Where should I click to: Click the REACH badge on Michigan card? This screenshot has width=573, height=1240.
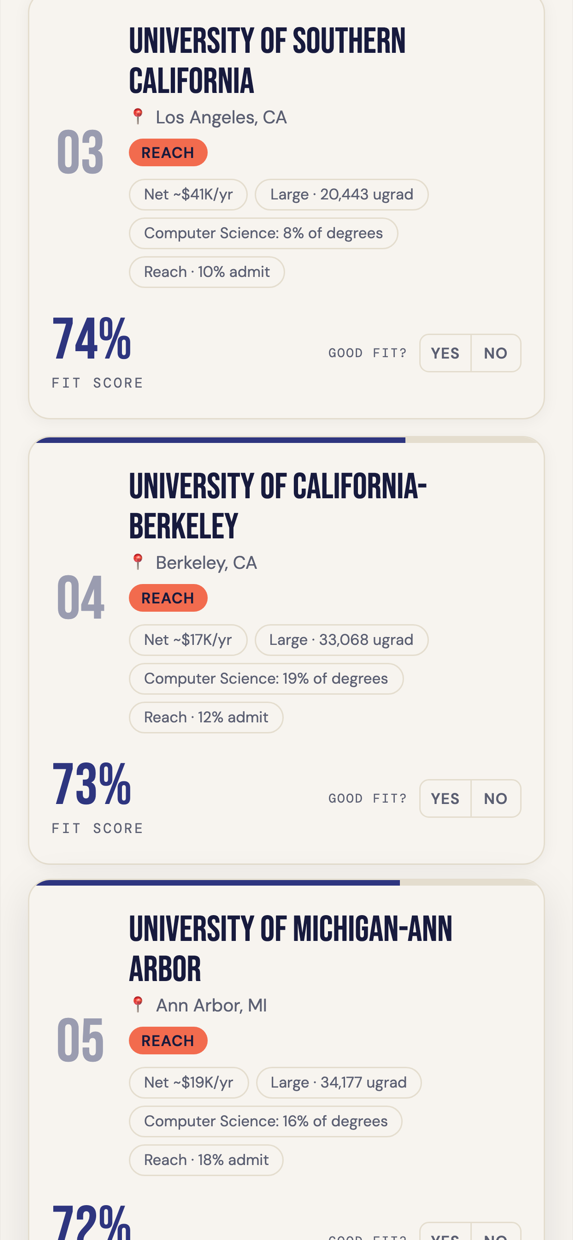168,1041
